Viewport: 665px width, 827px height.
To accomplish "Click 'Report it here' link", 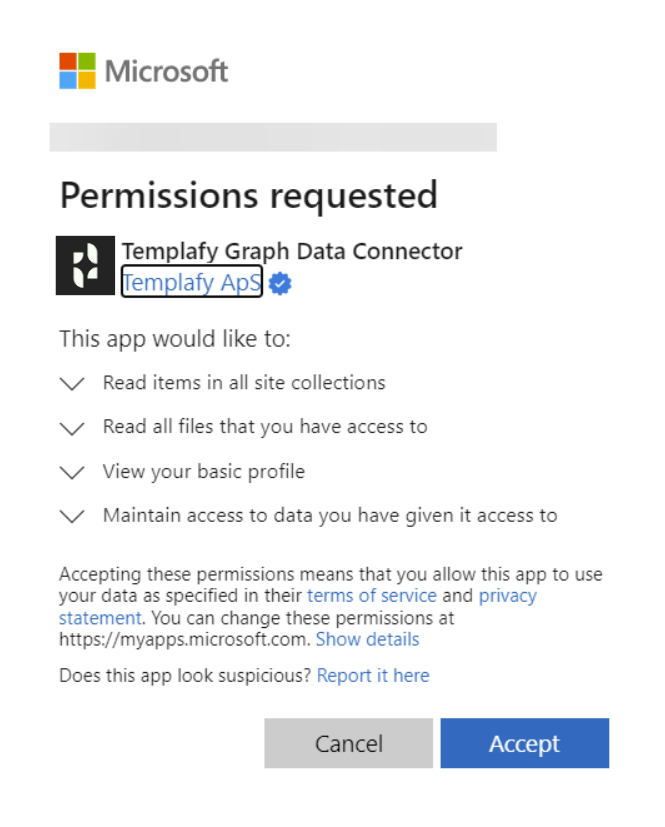I will (373, 675).
